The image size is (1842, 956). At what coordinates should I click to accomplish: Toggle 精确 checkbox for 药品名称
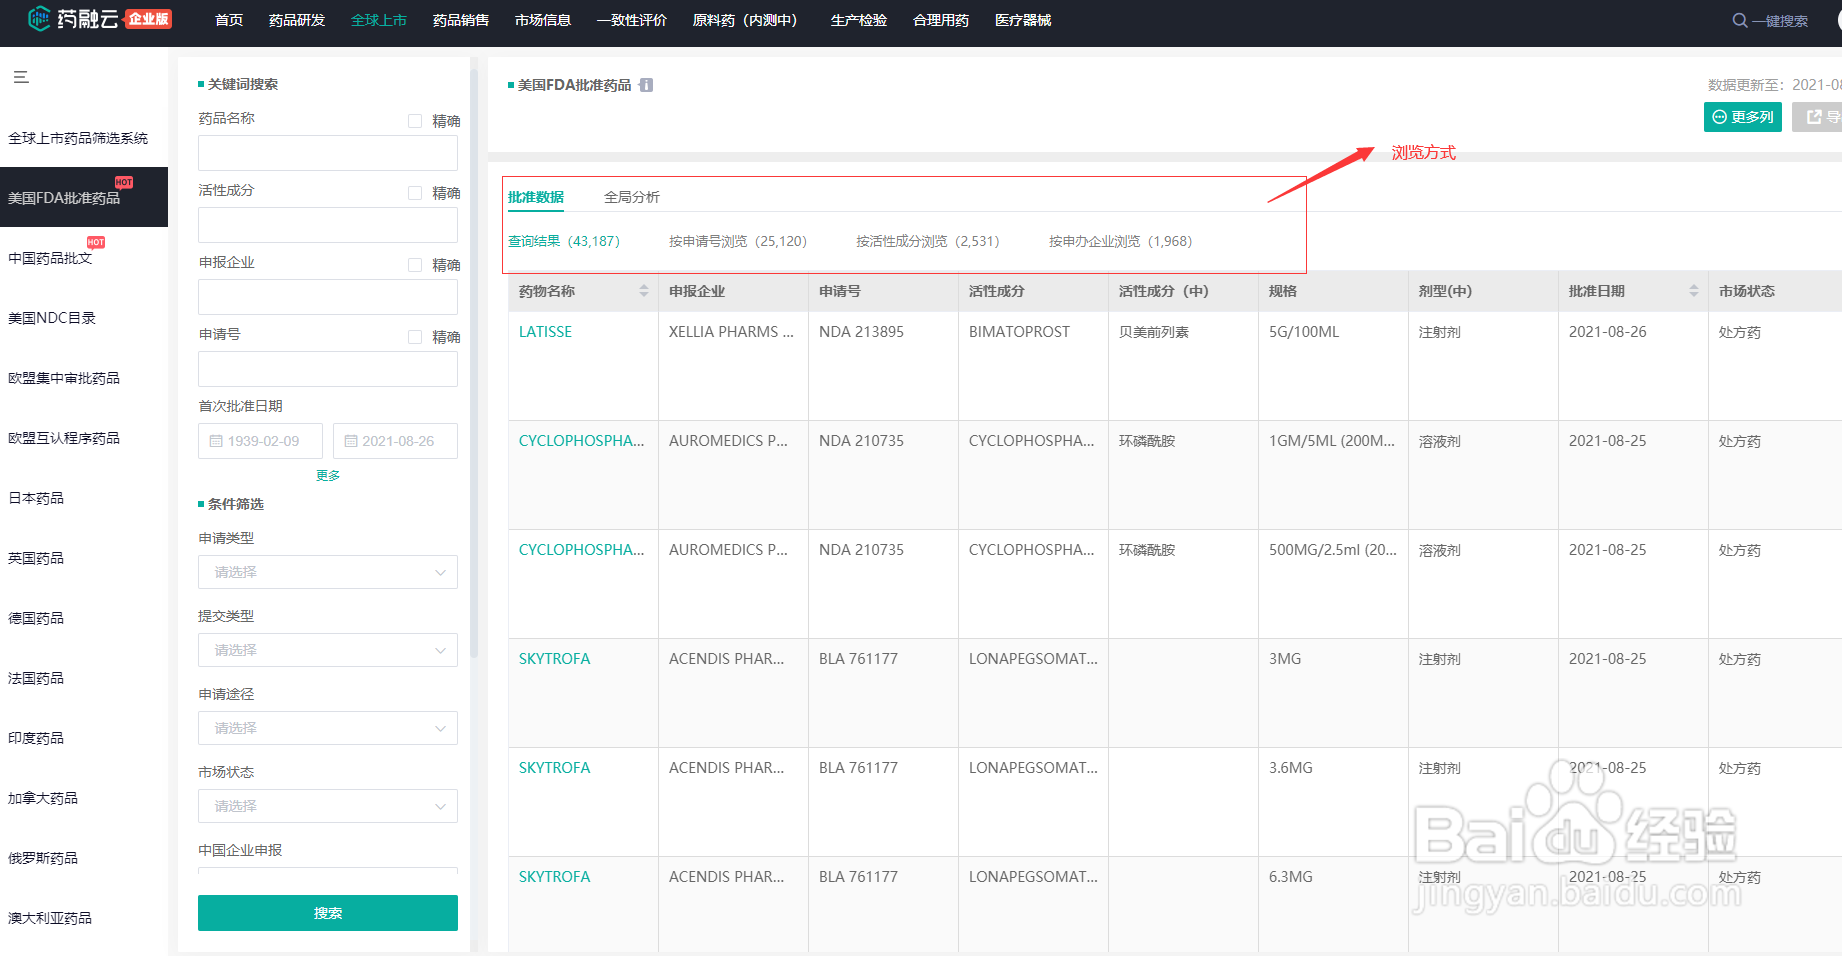tap(415, 121)
